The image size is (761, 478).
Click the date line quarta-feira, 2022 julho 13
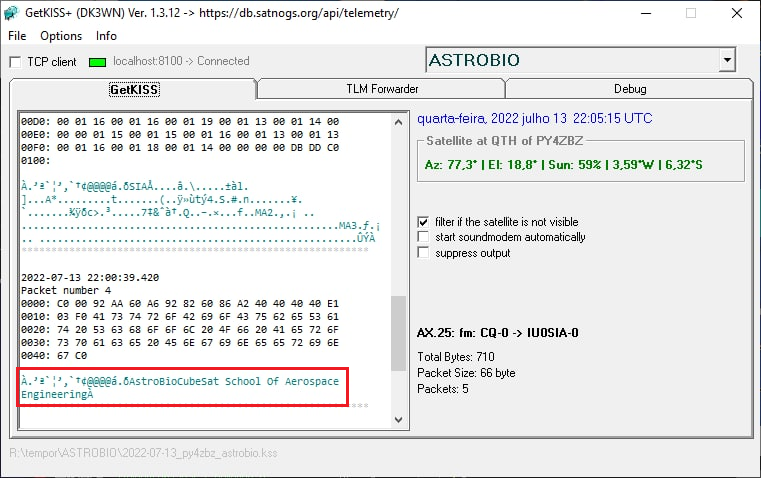[x=535, y=118]
